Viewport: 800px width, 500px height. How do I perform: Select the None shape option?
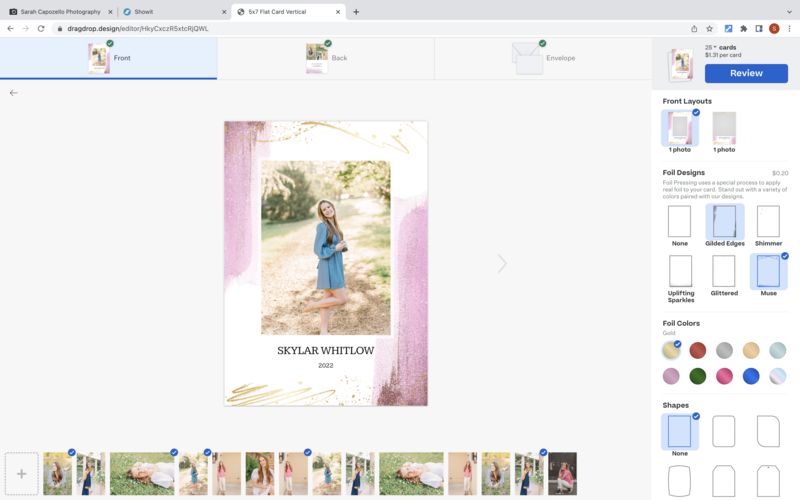click(x=680, y=432)
